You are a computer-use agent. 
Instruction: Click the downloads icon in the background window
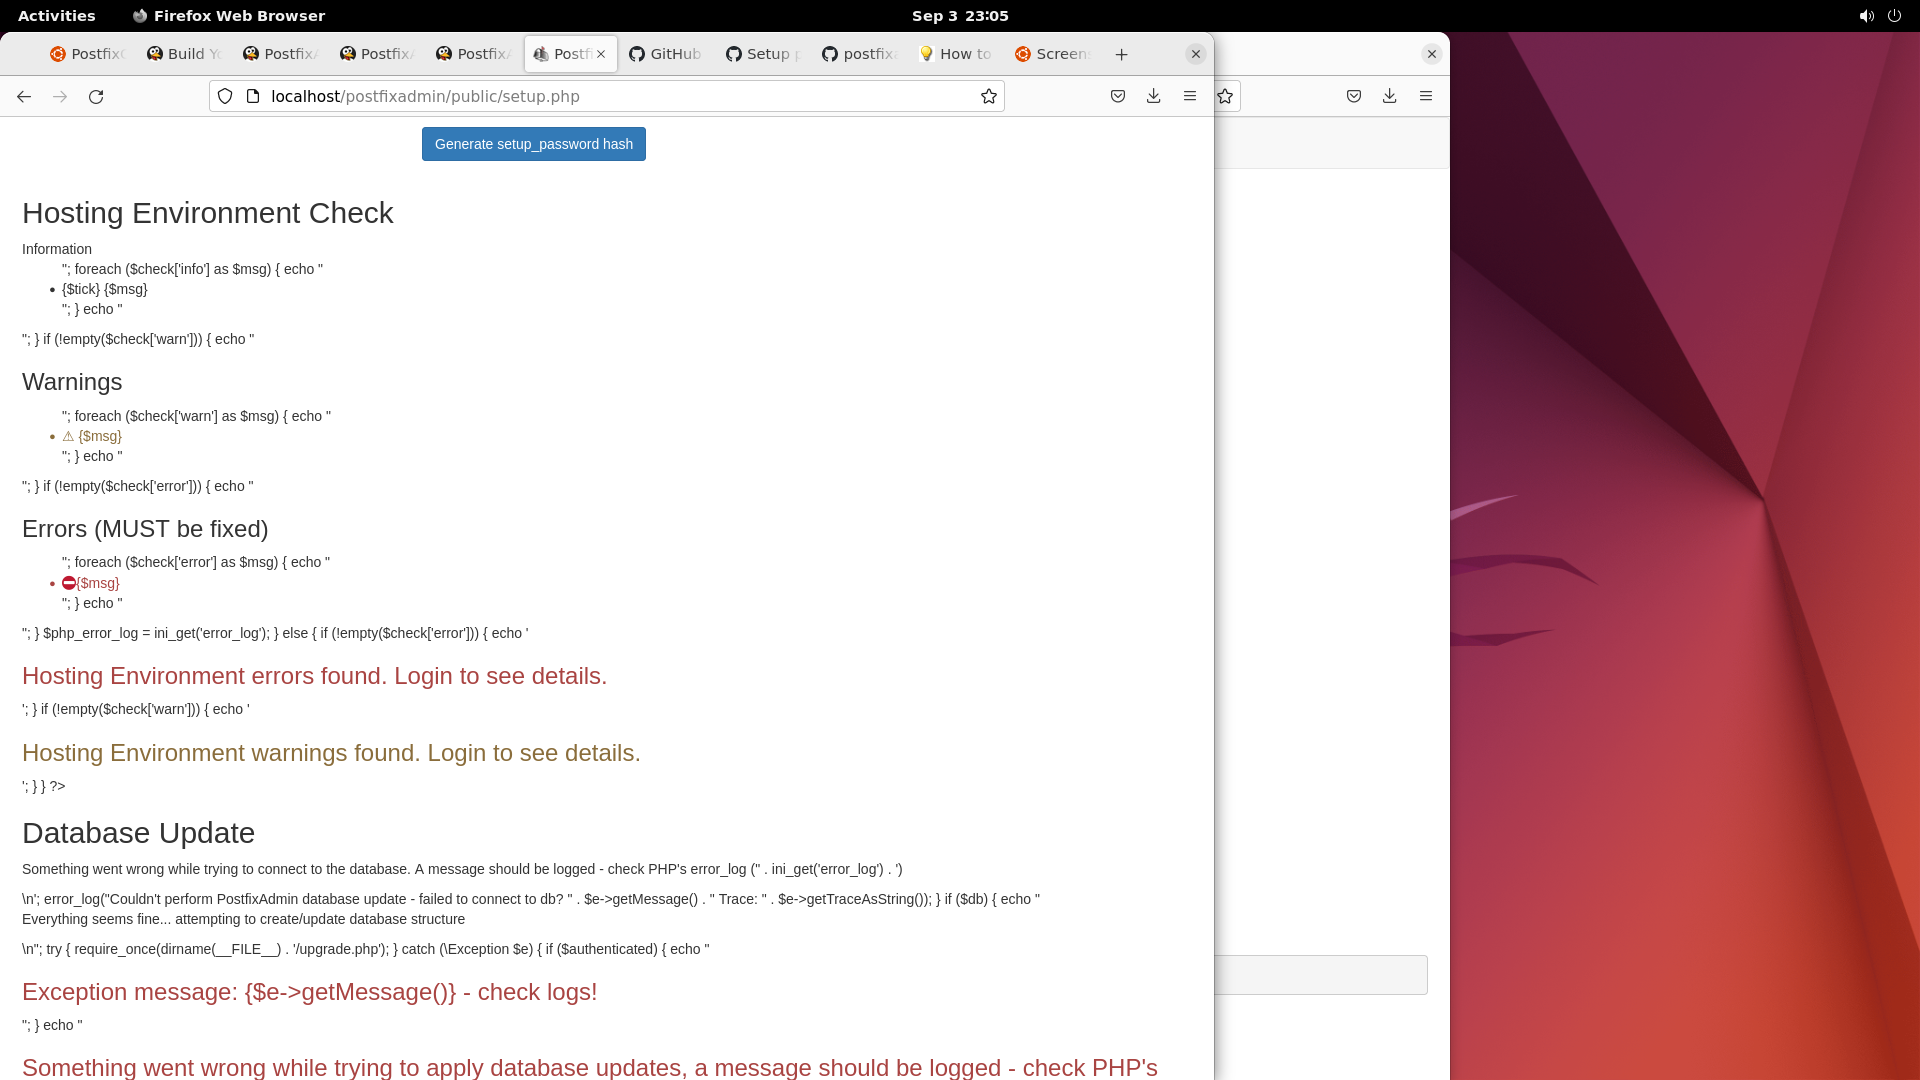tap(1390, 97)
